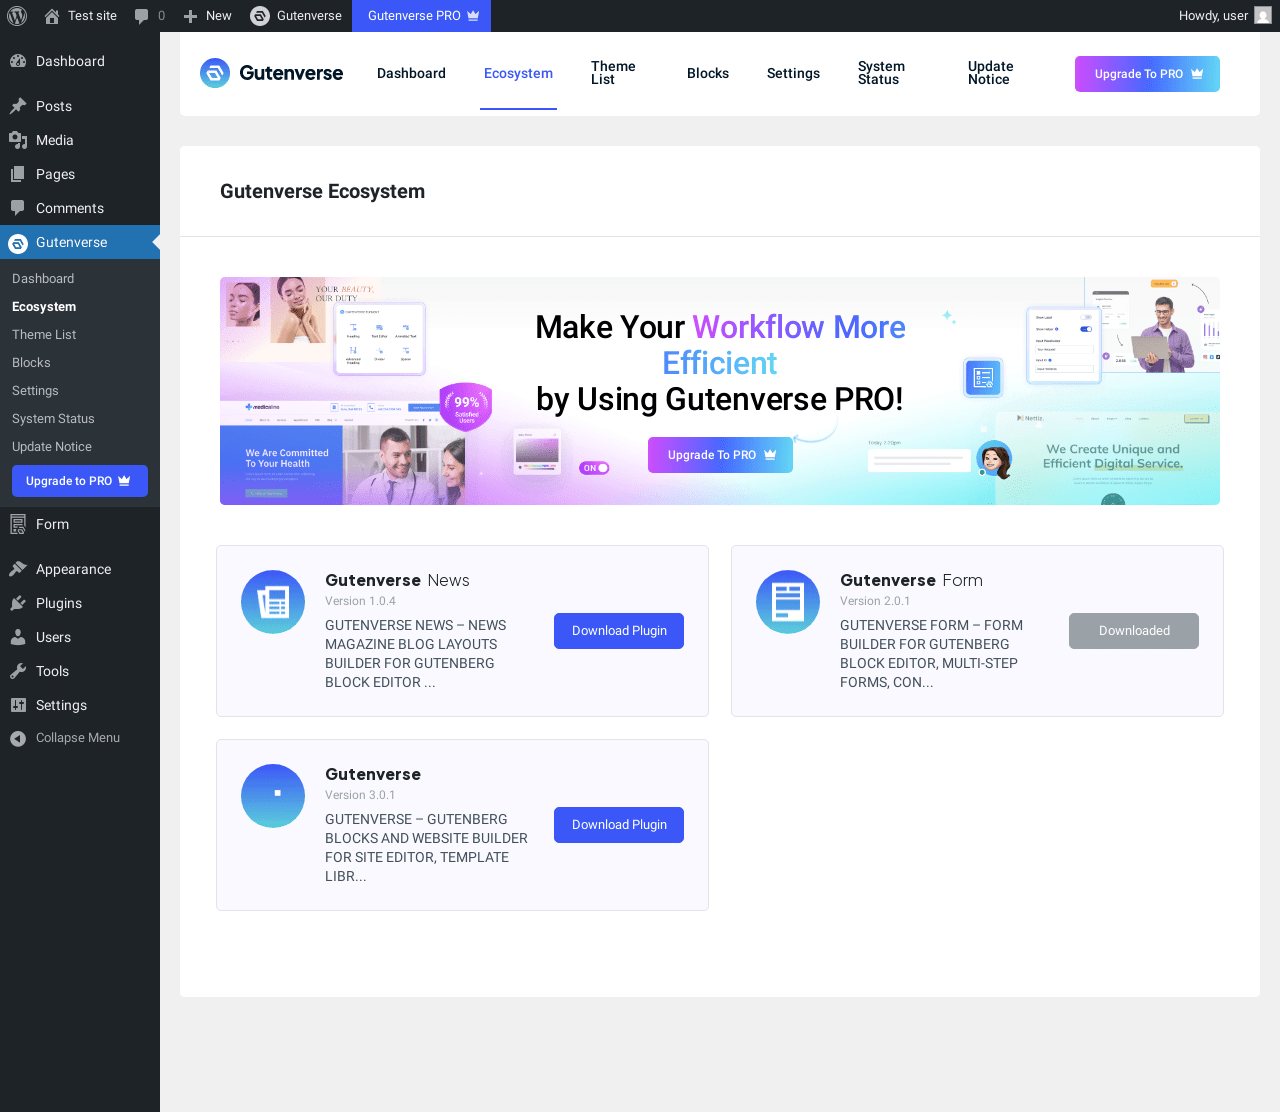Switch to the Theme List tab
This screenshot has width=1280, height=1112.
pyautogui.click(x=613, y=73)
